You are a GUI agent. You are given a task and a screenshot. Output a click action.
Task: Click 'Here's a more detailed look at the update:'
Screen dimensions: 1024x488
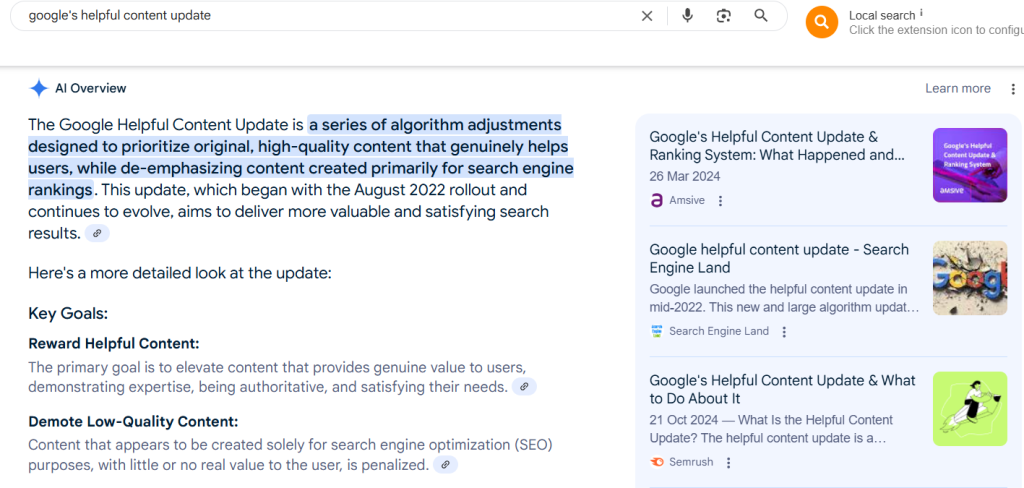pyautogui.click(x=180, y=273)
